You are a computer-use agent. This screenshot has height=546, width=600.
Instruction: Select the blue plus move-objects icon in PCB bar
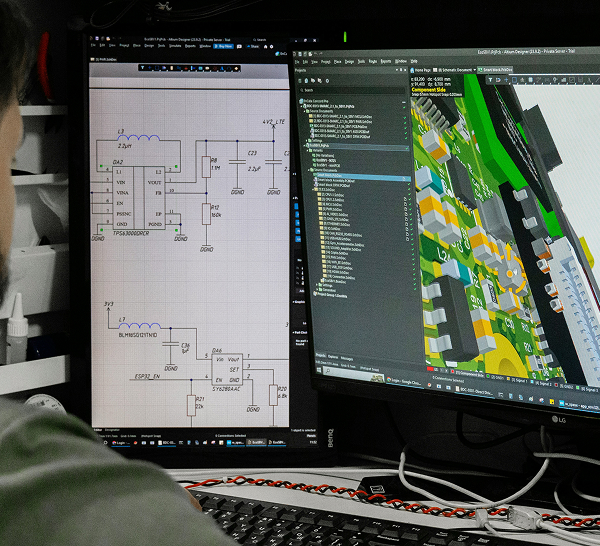(x=506, y=80)
